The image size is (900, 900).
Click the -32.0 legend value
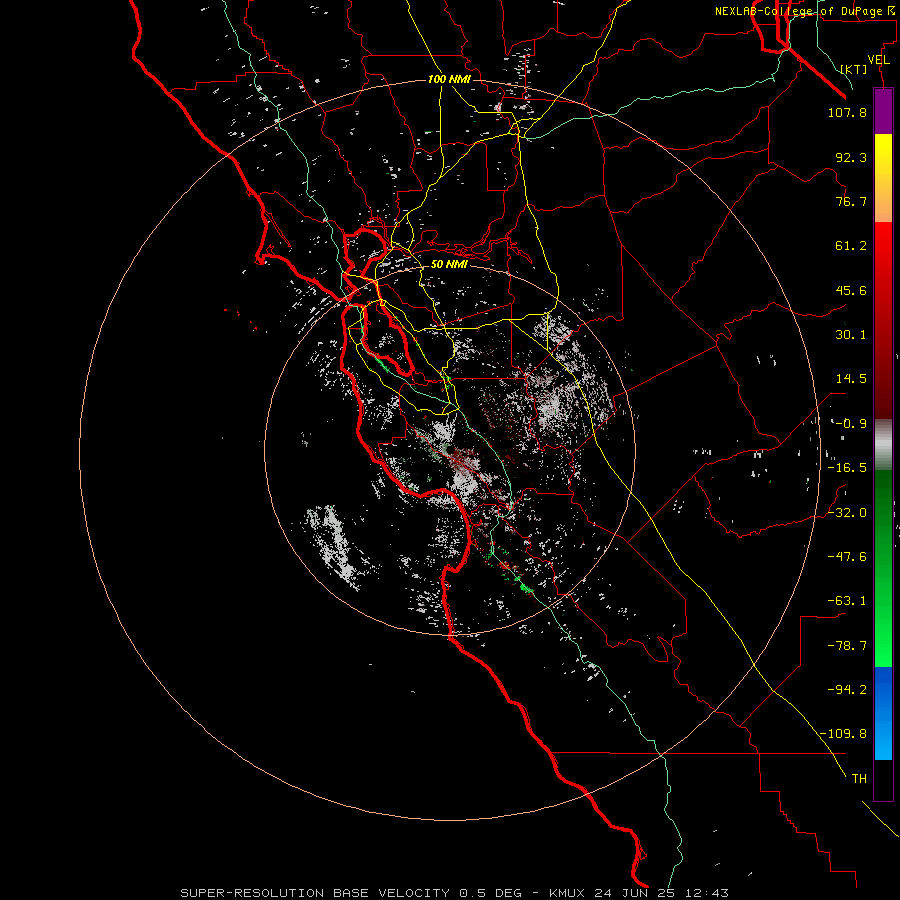tap(847, 513)
